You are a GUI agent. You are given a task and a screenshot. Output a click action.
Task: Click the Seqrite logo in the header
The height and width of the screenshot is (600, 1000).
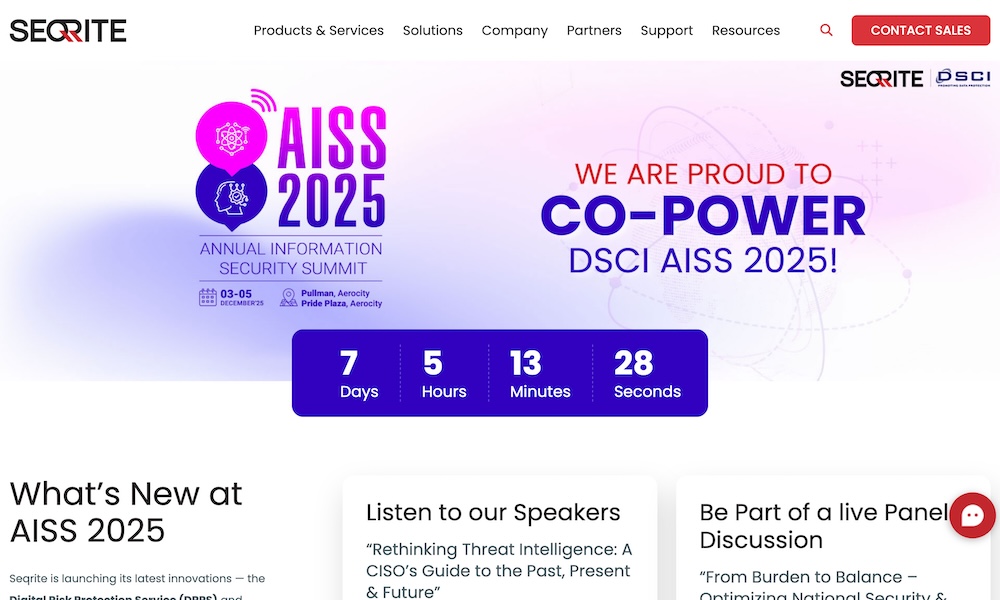[68, 31]
